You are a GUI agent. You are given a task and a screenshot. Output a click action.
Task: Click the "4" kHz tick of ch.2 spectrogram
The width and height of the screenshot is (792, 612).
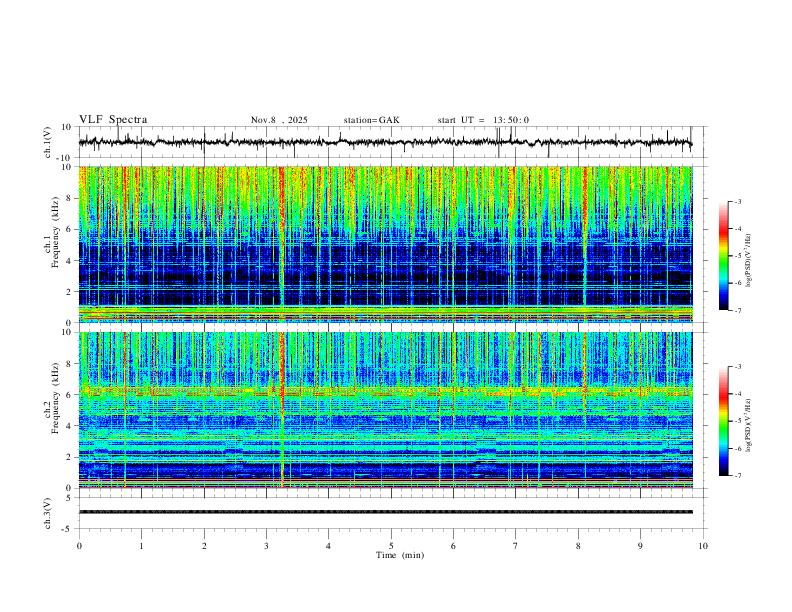(x=70, y=426)
